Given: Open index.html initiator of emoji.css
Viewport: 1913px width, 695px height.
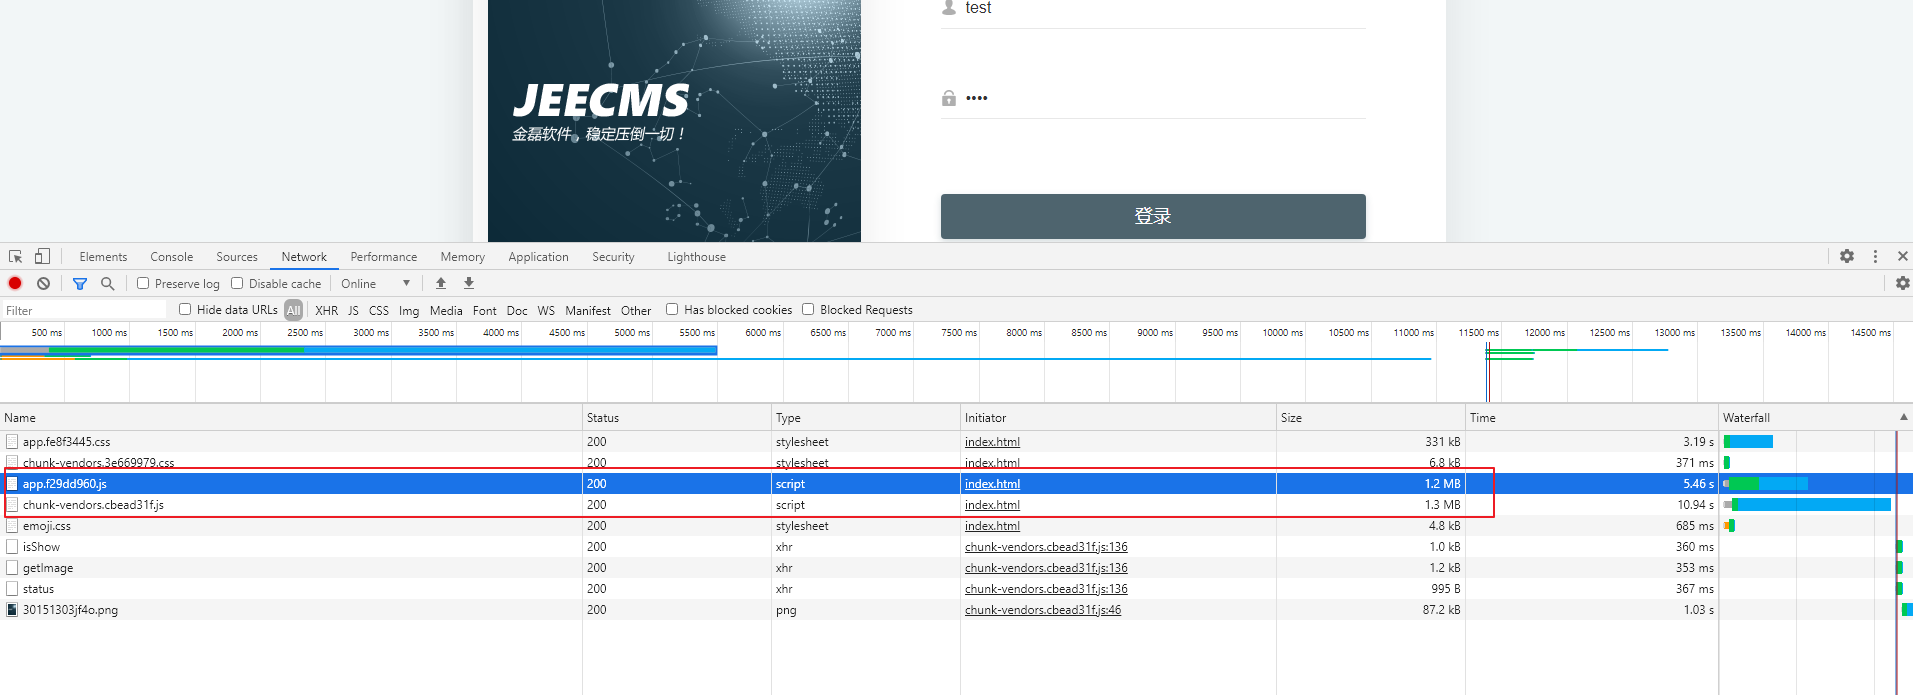Looking at the screenshot, I should click(992, 526).
